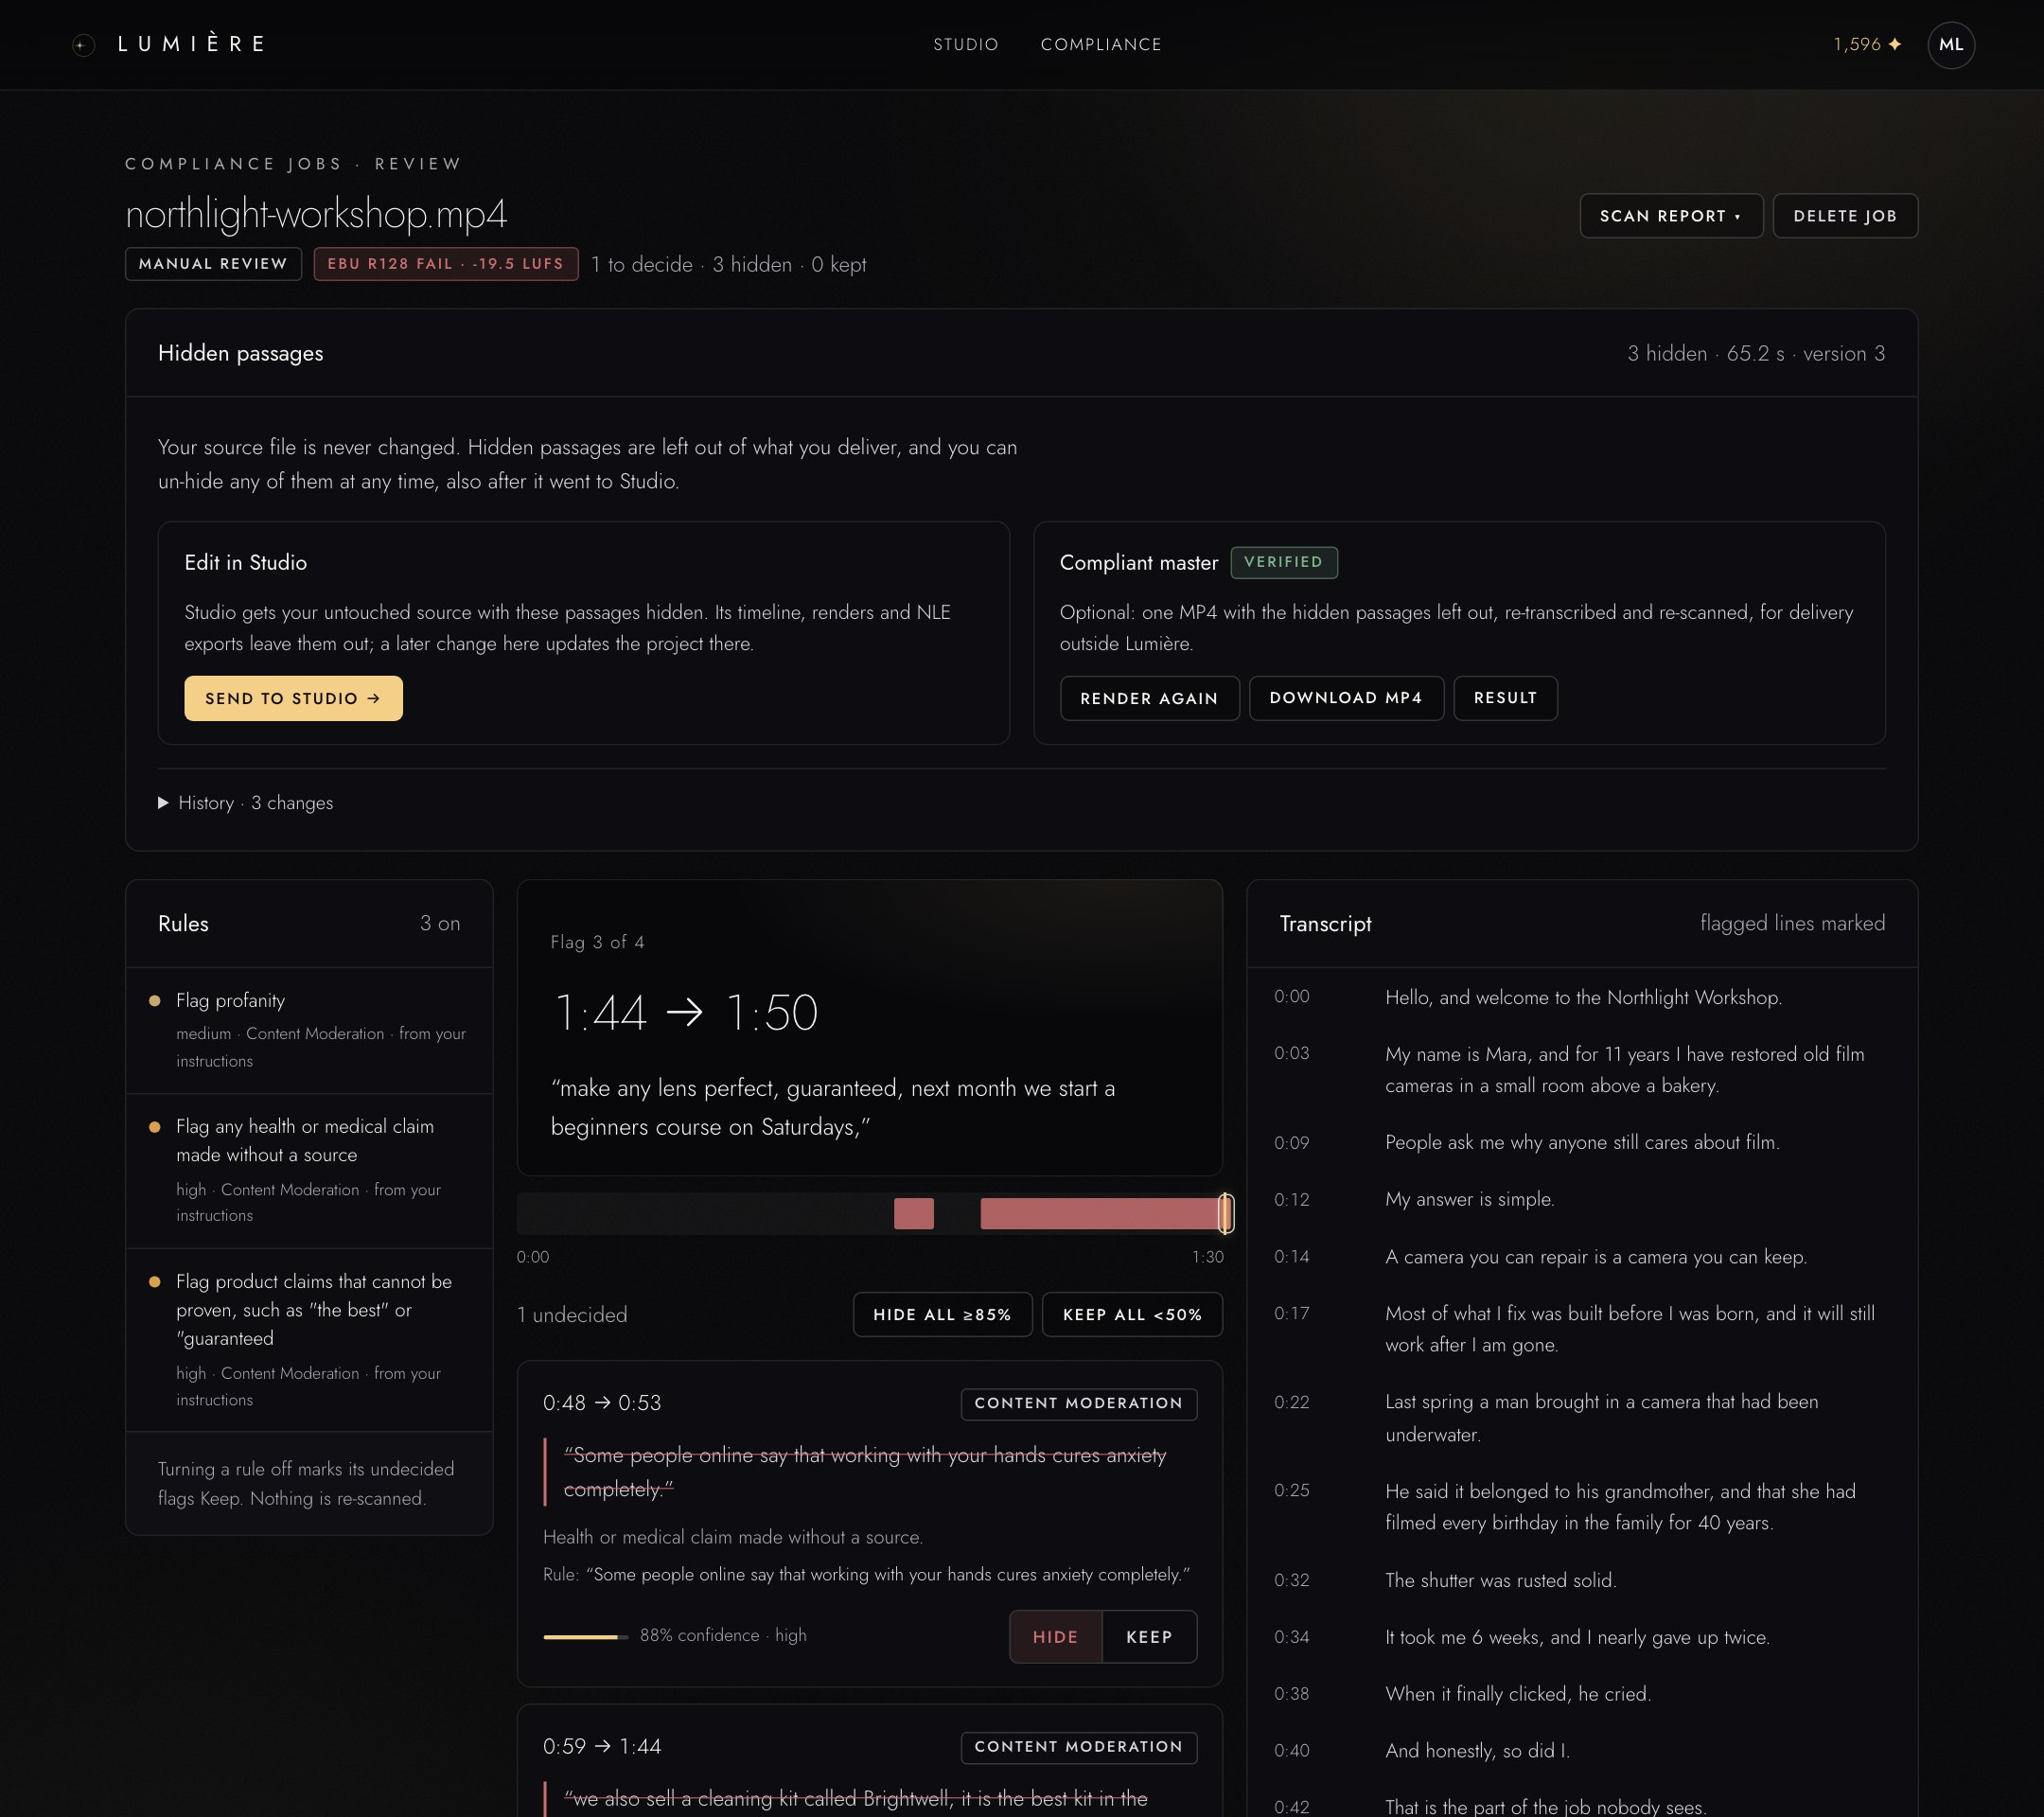Click transcript line 'When it finally clicked, he cried.'

(1517, 1694)
